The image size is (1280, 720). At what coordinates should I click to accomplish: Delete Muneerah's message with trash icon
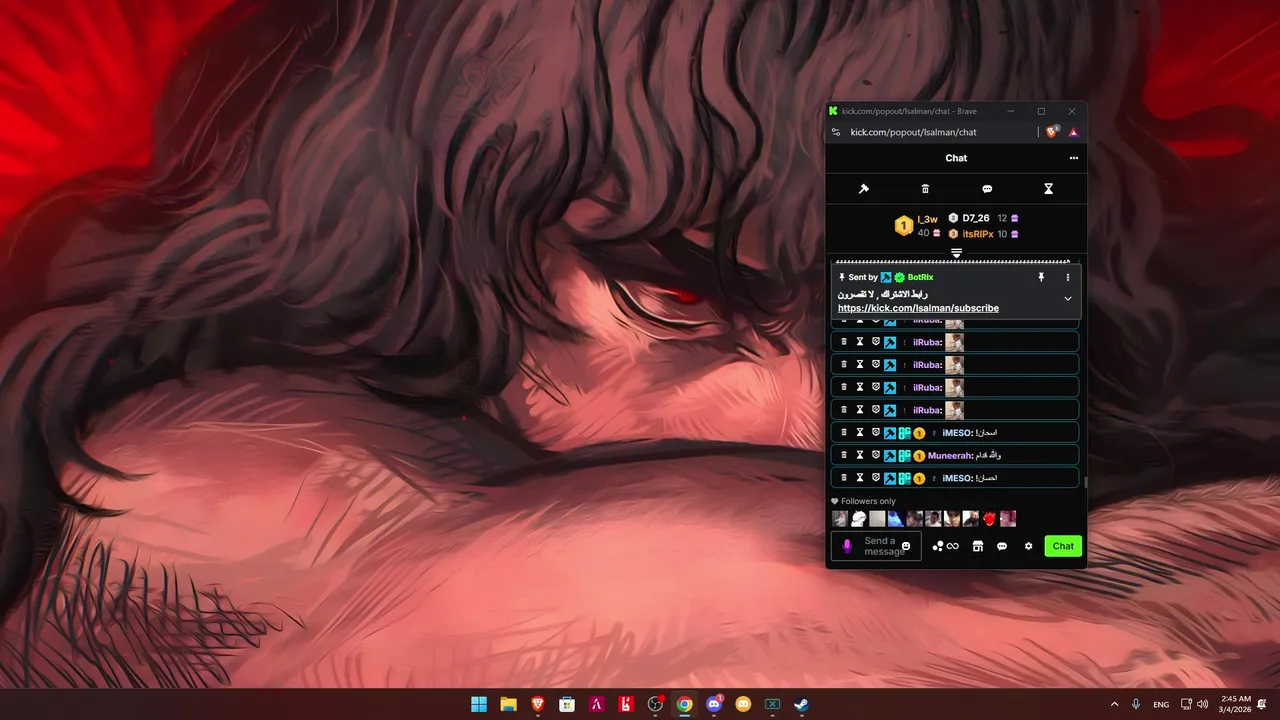[844, 455]
